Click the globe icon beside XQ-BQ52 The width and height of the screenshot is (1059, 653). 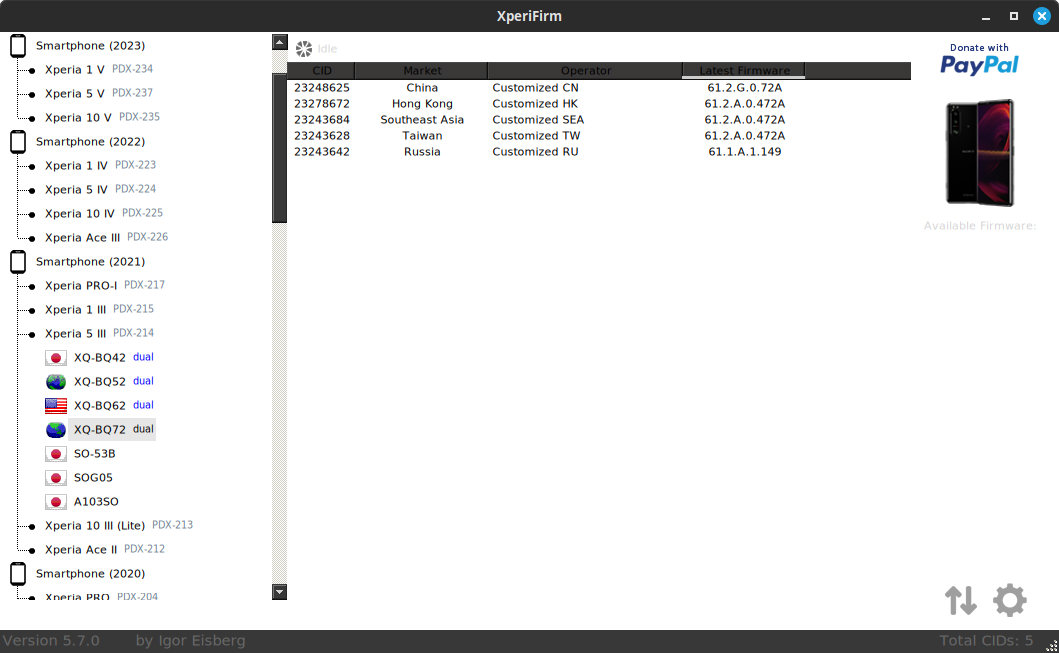[56, 382]
